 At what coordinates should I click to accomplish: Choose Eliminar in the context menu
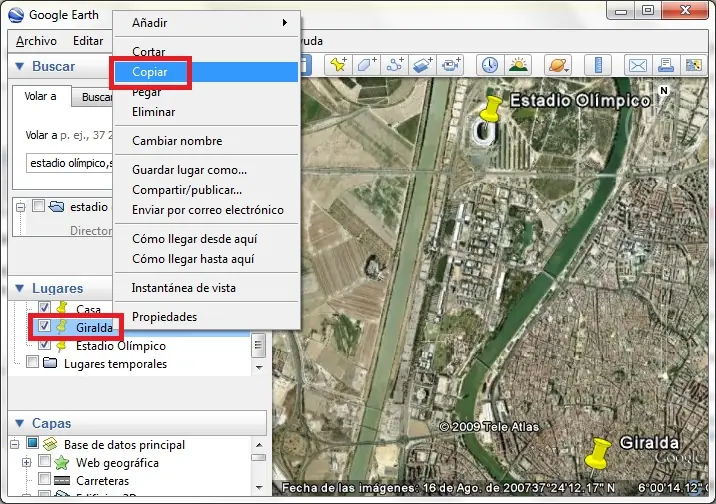(206, 112)
